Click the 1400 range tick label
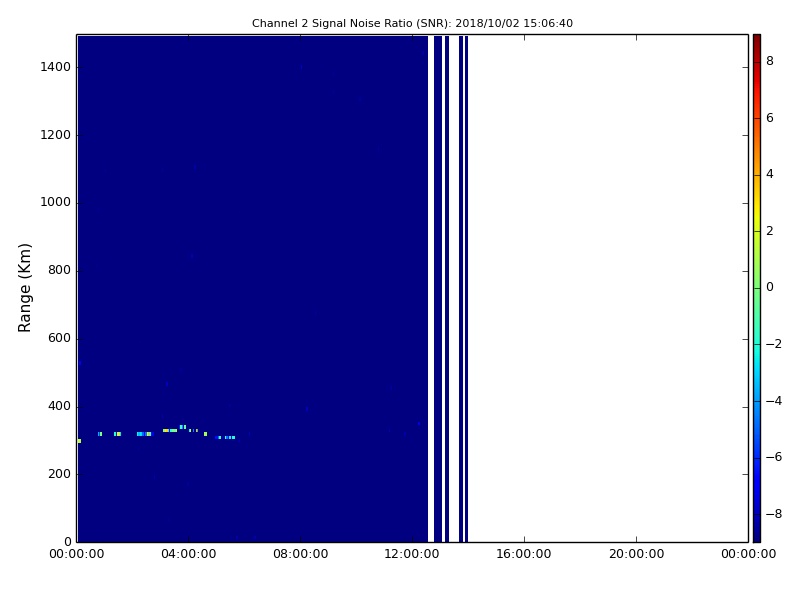This screenshot has height=600, width=800. click(x=56, y=67)
